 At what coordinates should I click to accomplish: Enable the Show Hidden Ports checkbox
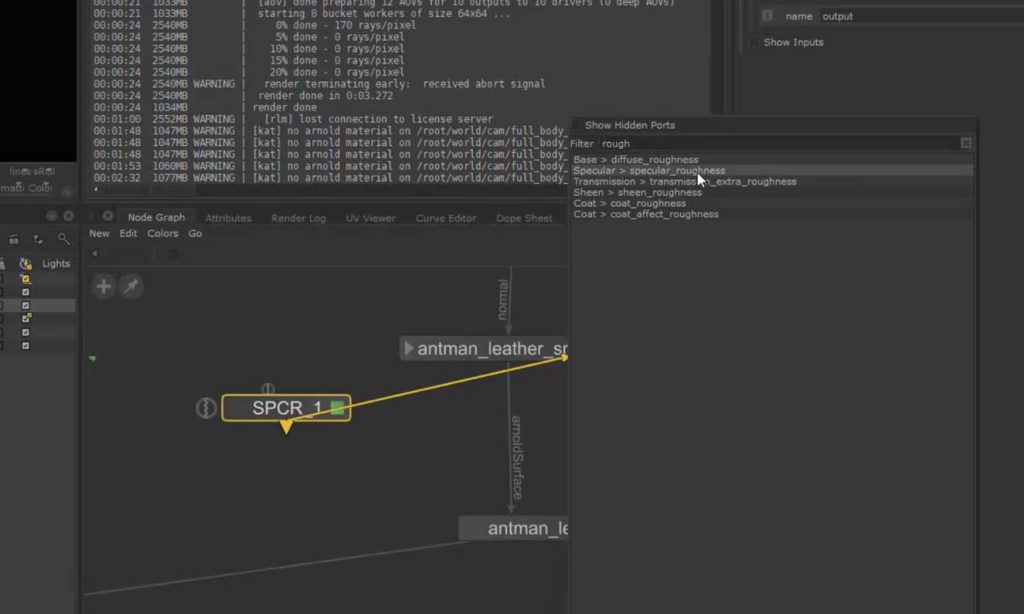(x=578, y=126)
